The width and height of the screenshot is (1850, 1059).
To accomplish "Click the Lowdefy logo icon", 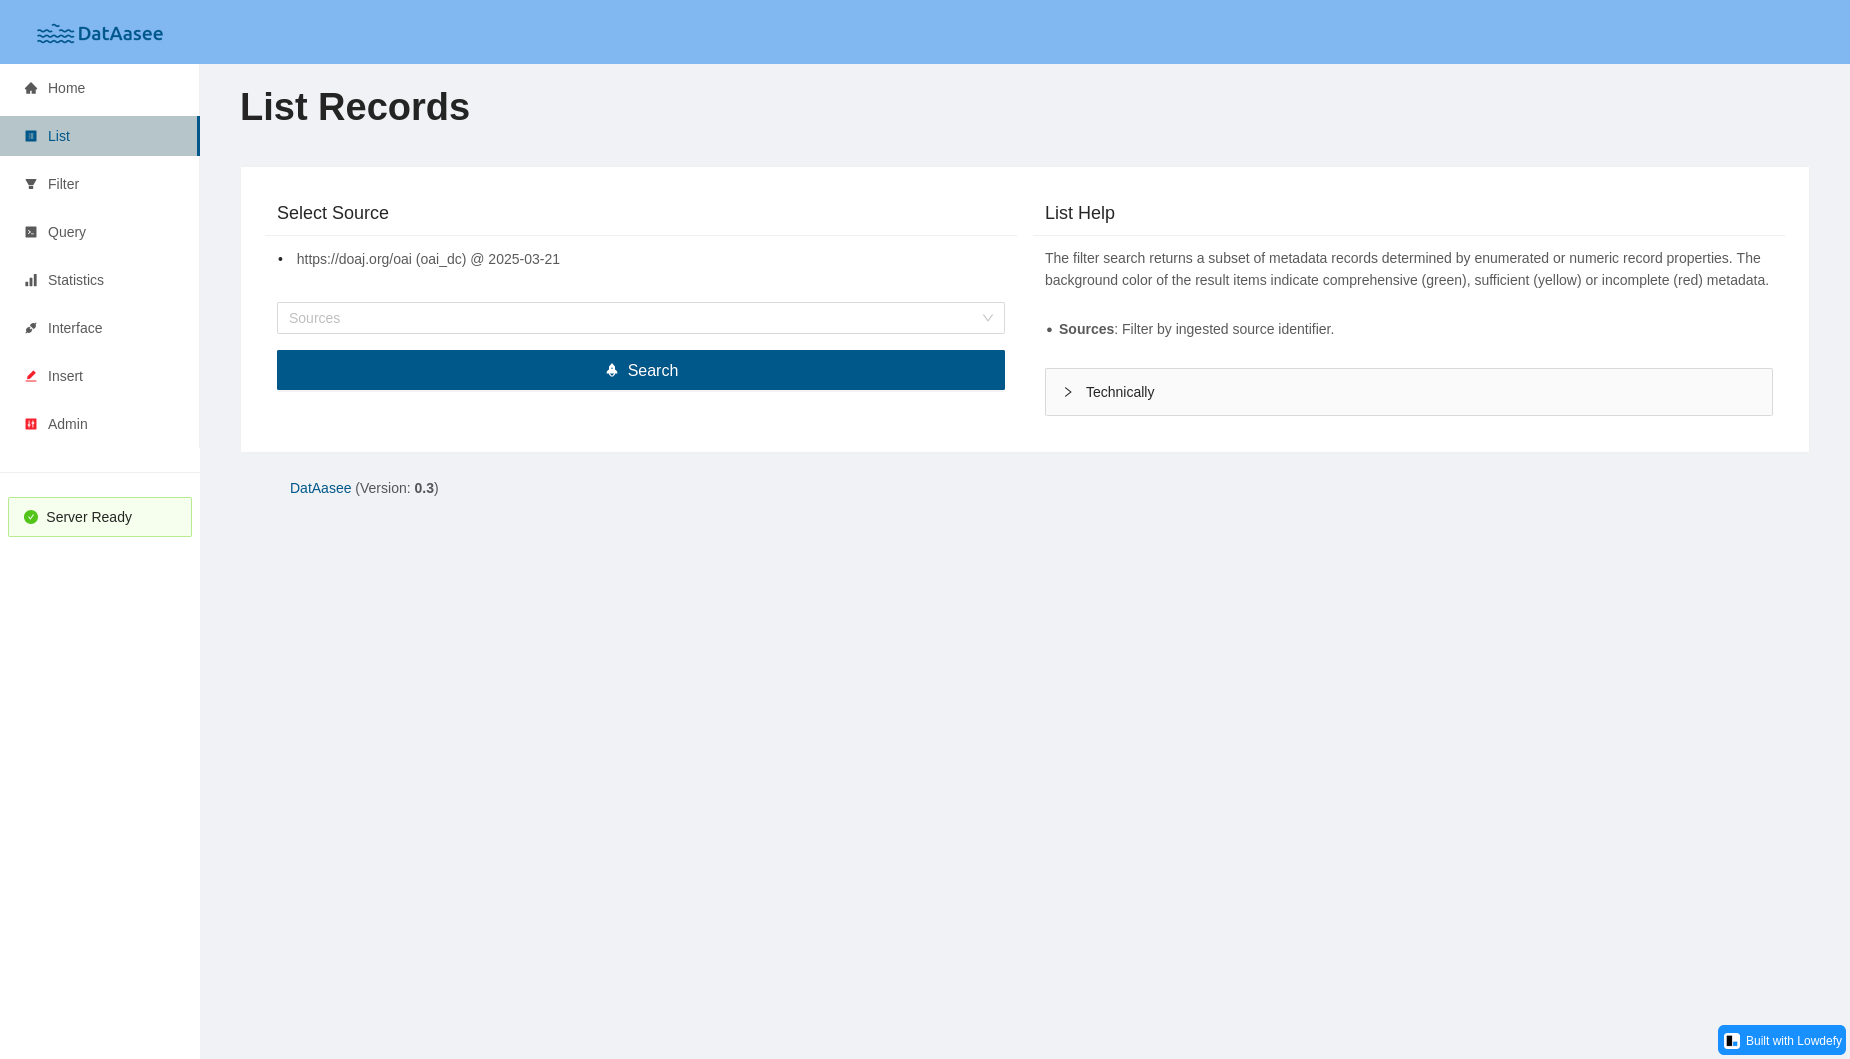I will tap(1733, 1041).
